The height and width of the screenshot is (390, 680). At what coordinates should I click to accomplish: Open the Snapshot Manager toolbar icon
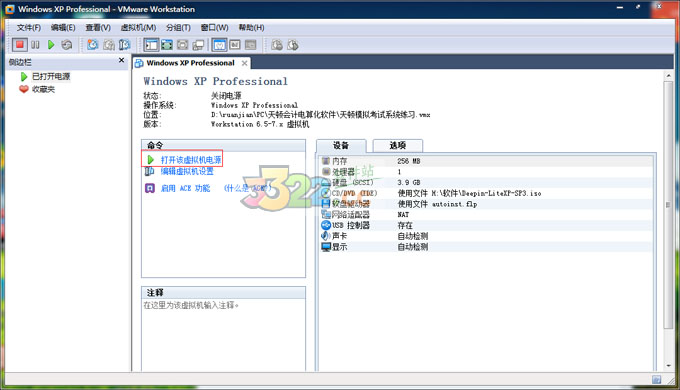point(124,45)
